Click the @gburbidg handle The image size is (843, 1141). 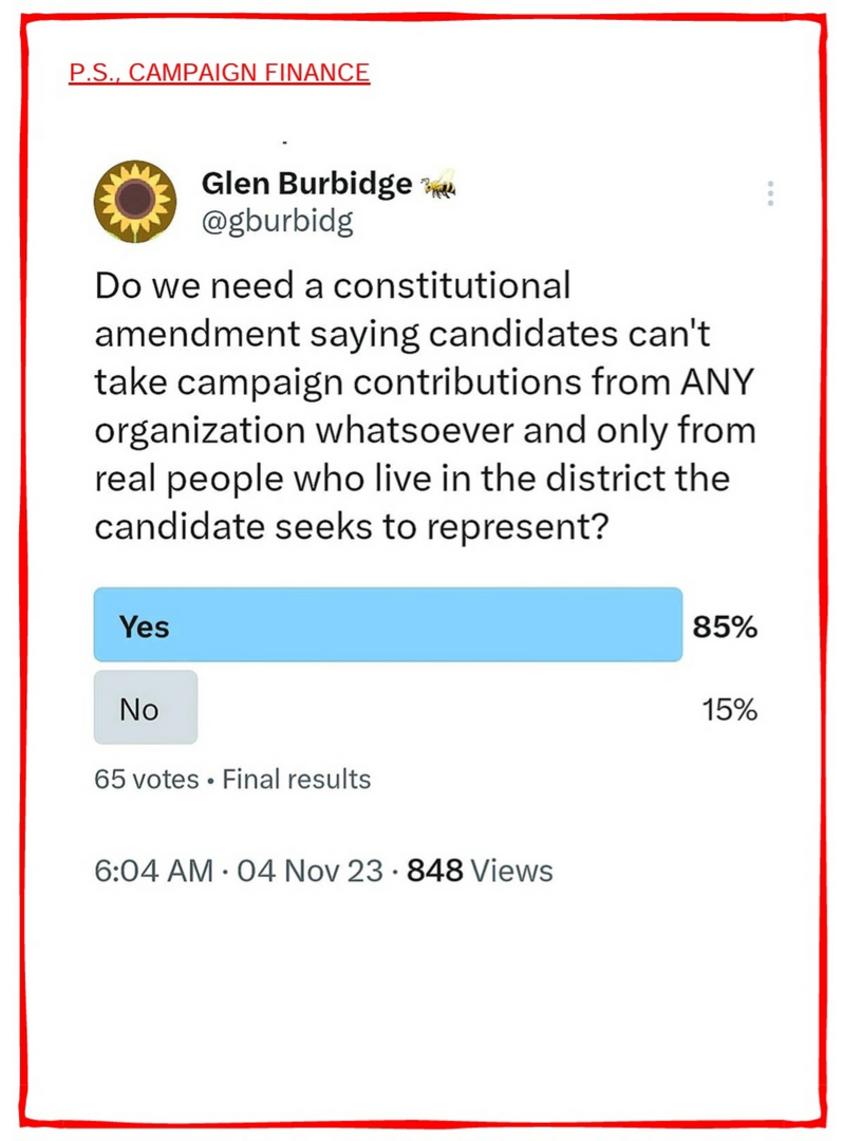point(277,221)
